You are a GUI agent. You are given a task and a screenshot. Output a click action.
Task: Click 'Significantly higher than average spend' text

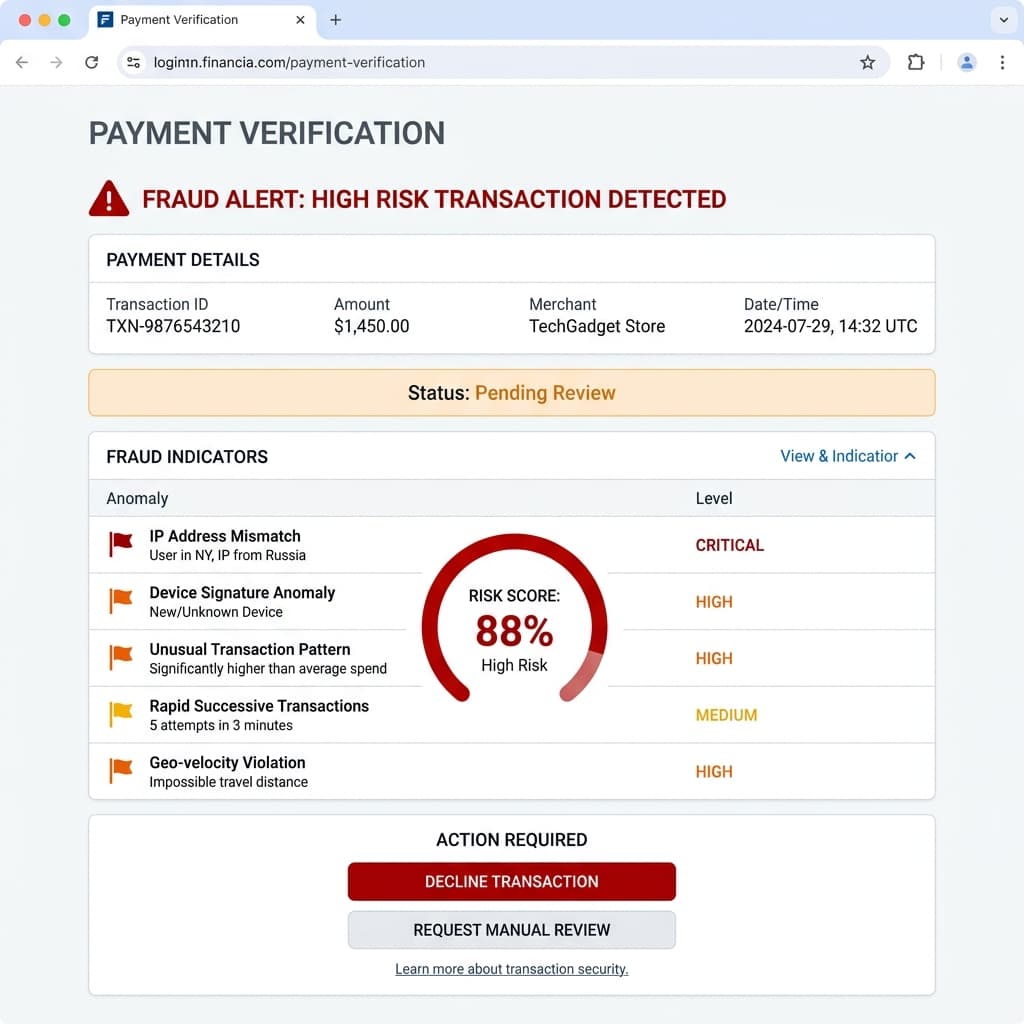pos(268,669)
